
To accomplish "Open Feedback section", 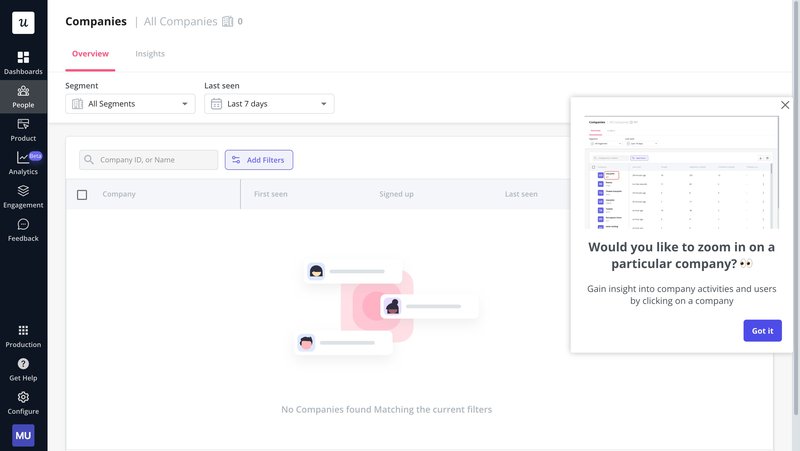I will point(23,230).
